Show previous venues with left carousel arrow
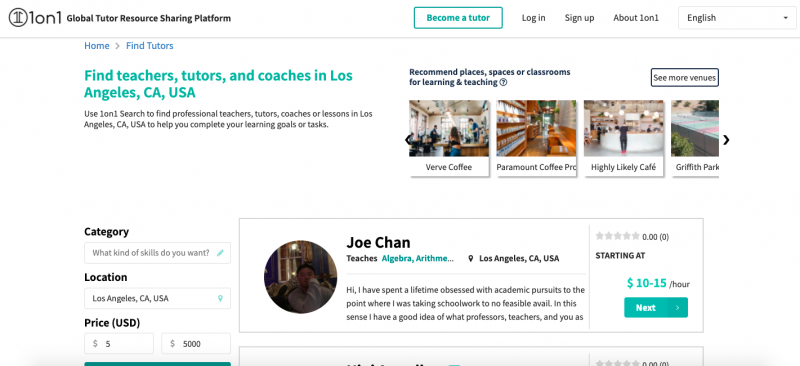800x366 pixels. [408, 139]
